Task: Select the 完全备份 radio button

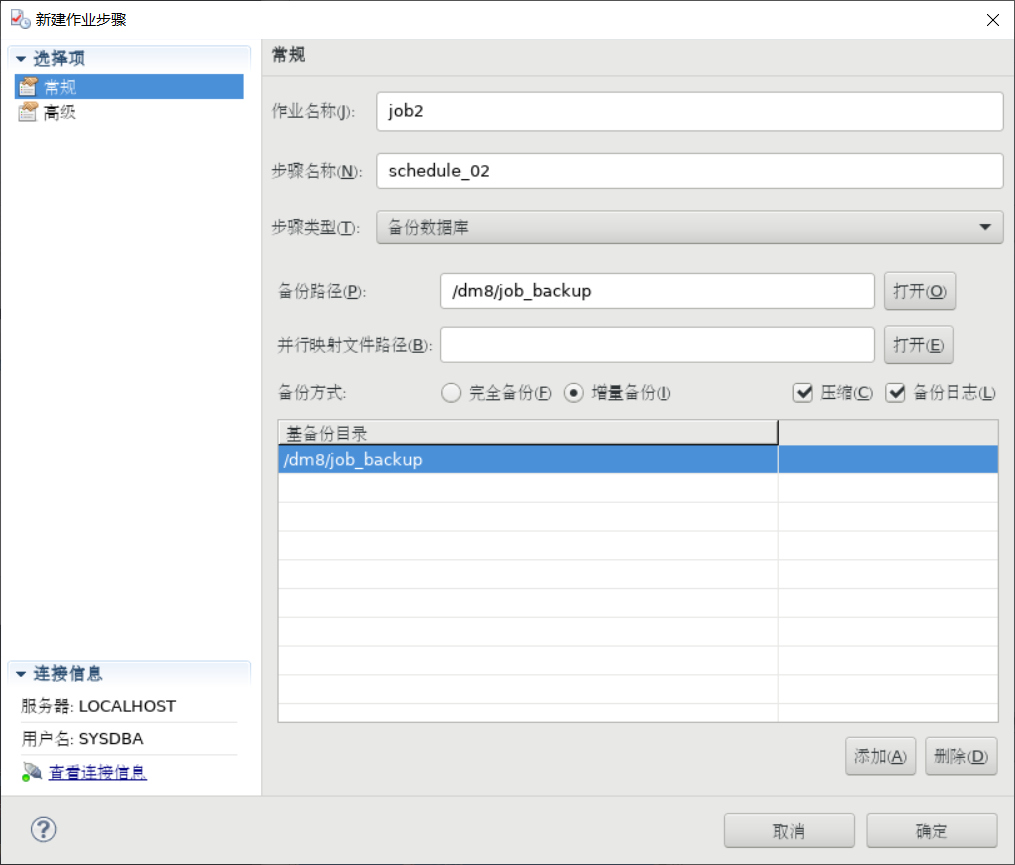Action: click(x=451, y=393)
